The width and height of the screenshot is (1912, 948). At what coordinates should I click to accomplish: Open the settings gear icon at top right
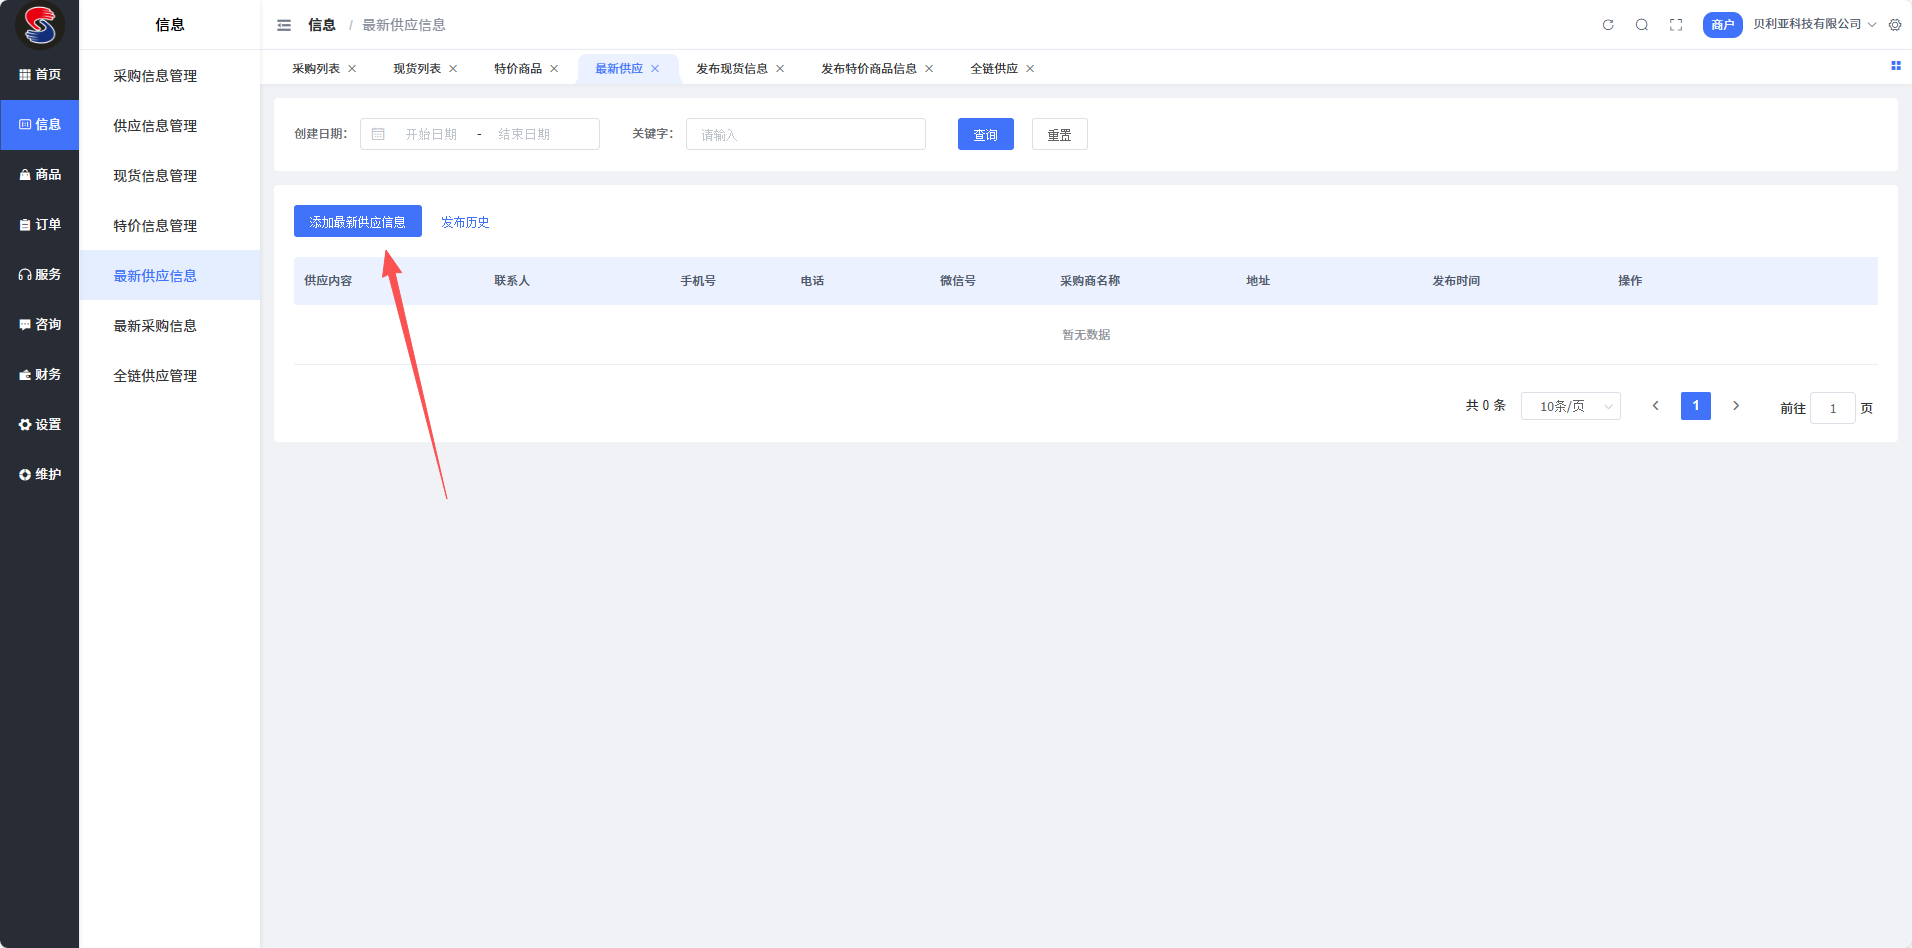click(1895, 25)
